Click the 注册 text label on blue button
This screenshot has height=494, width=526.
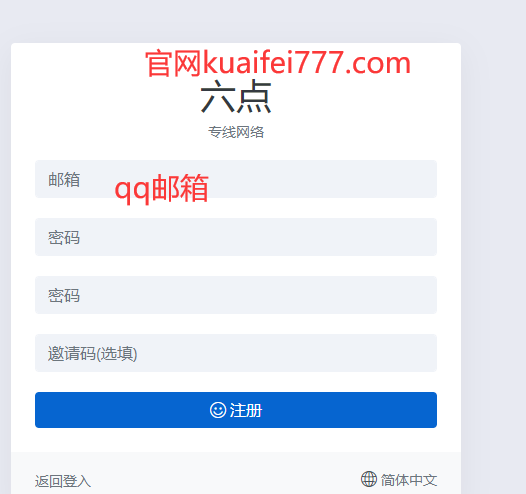(x=246, y=410)
